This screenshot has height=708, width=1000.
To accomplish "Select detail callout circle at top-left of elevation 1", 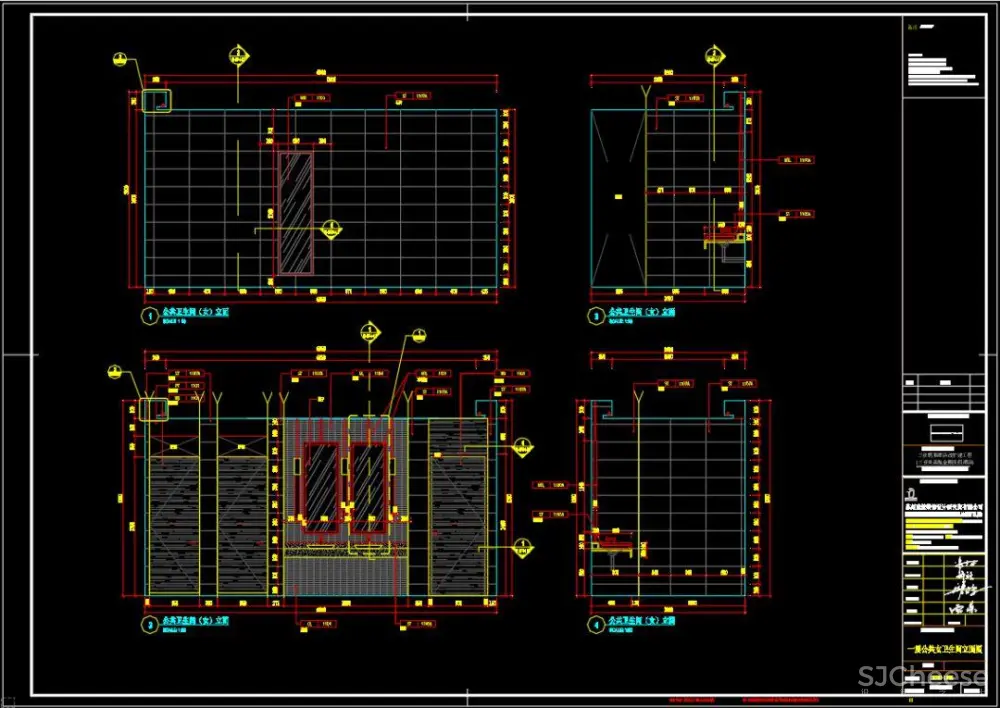I will point(120,61).
